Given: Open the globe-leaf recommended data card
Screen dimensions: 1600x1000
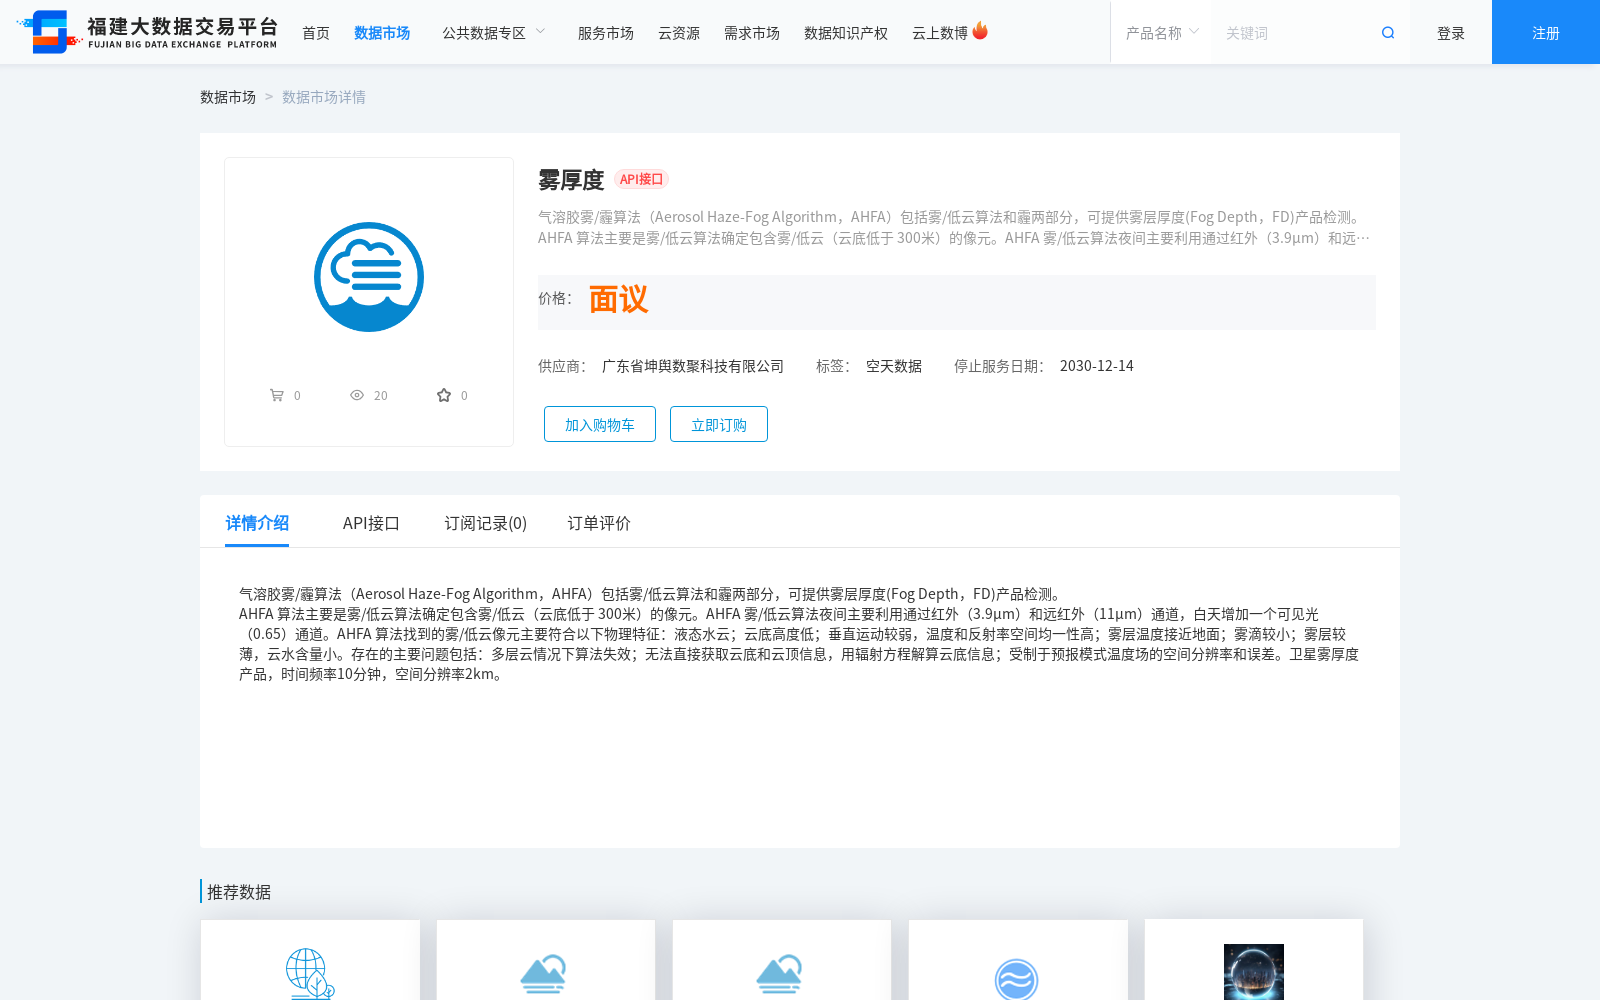Looking at the screenshot, I should [310, 960].
